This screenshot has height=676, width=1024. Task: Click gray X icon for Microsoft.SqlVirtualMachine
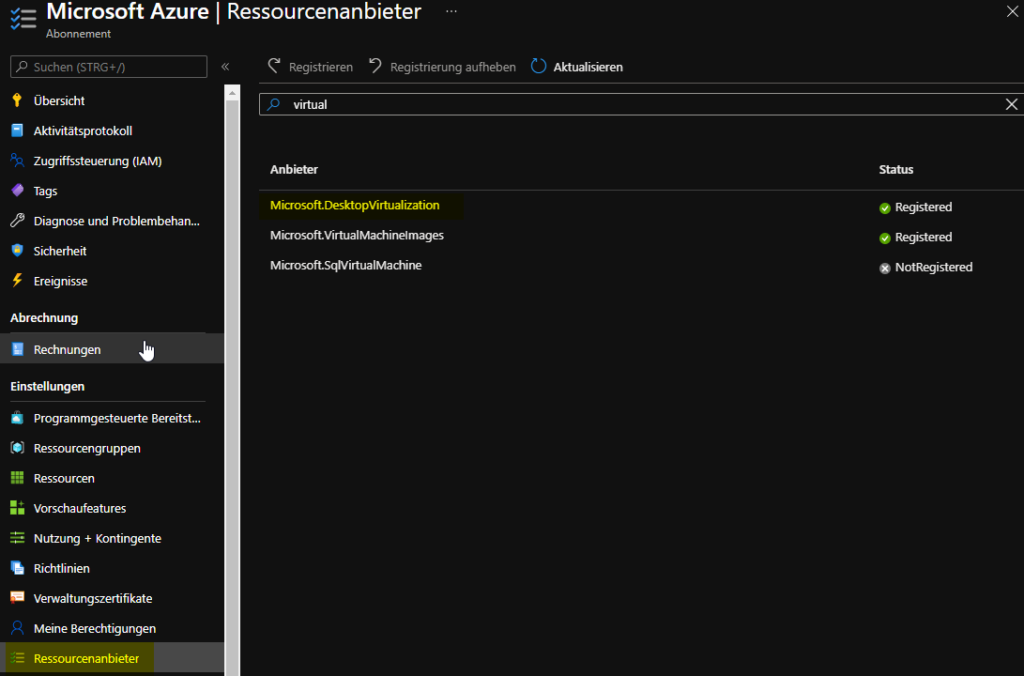[x=885, y=268]
